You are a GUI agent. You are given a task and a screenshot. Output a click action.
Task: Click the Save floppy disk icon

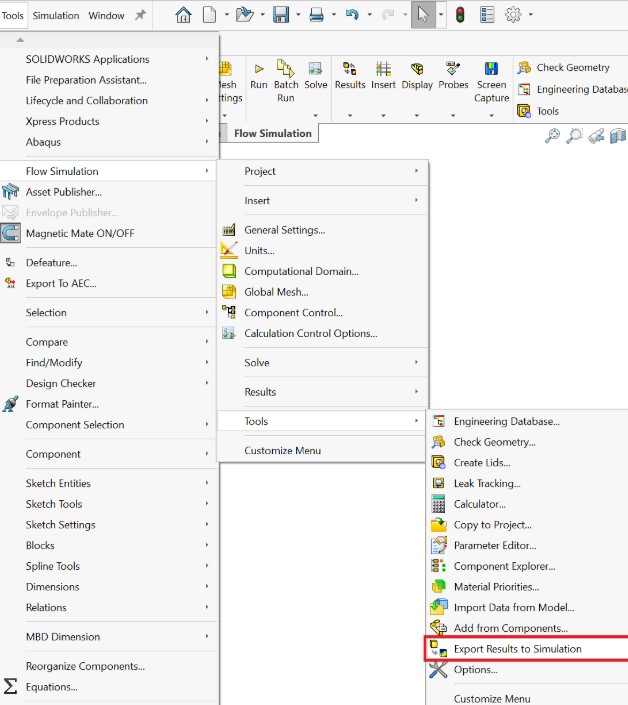281,15
